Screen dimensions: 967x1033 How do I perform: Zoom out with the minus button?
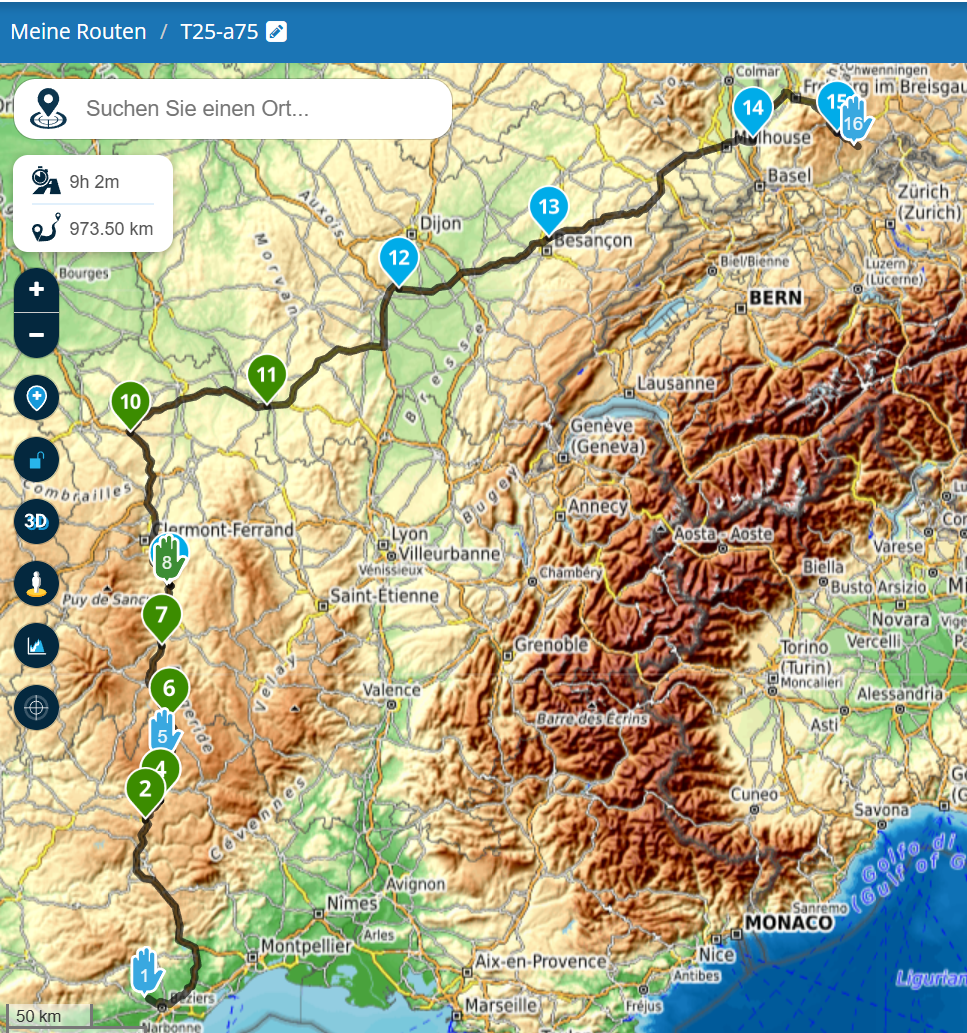(37, 335)
